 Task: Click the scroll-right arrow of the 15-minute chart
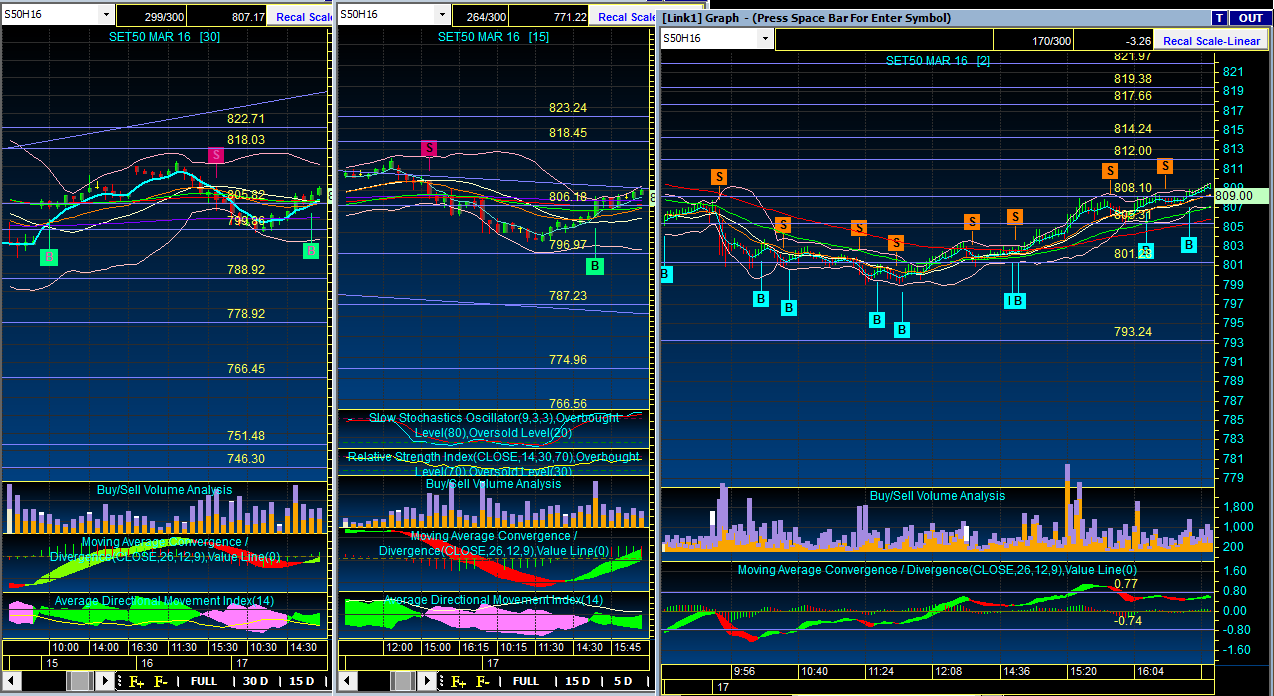pyautogui.click(x=428, y=682)
